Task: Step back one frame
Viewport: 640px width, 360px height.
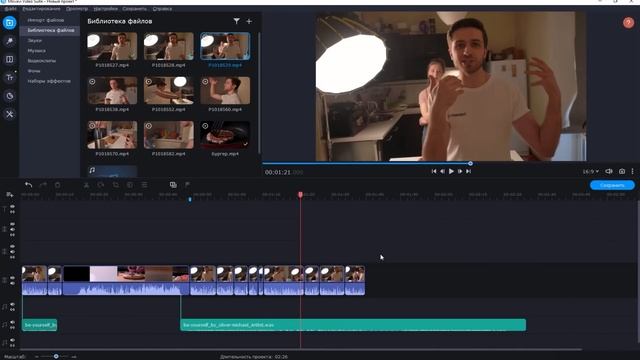Action: 442,171
